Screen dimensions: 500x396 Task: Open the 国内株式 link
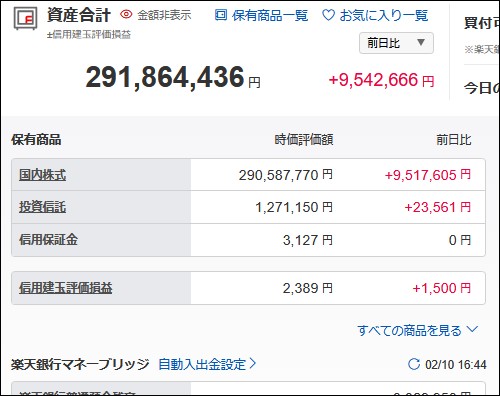[42, 175]
